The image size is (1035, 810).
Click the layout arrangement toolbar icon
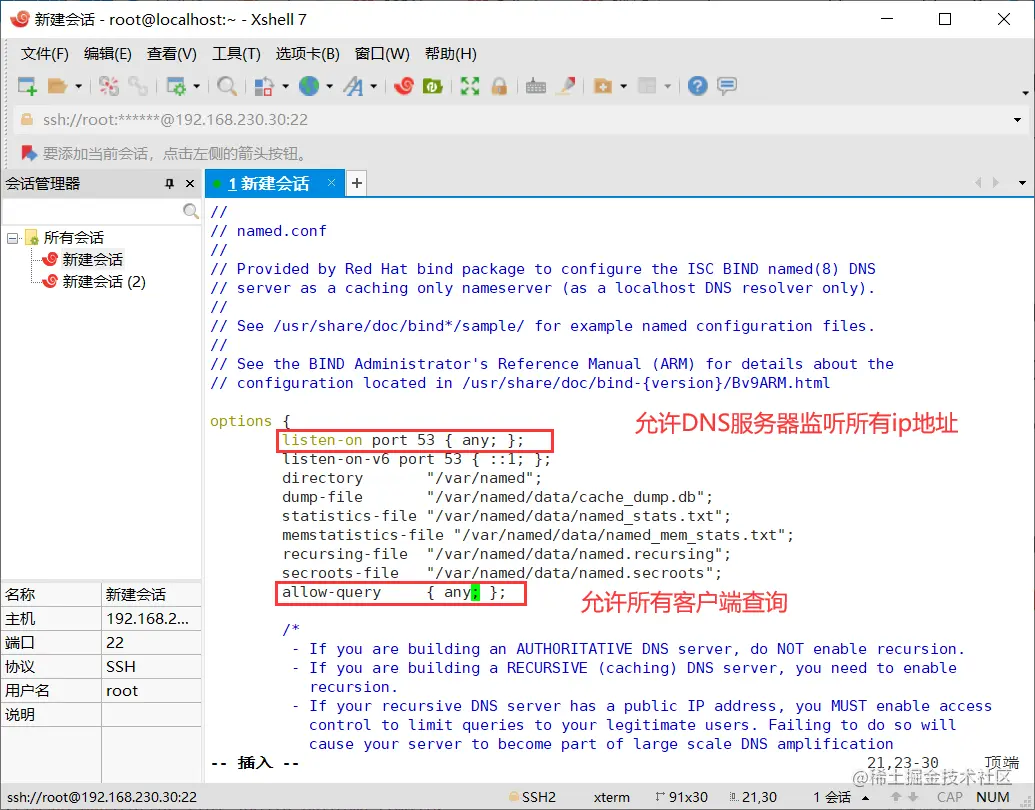(648, 86)
